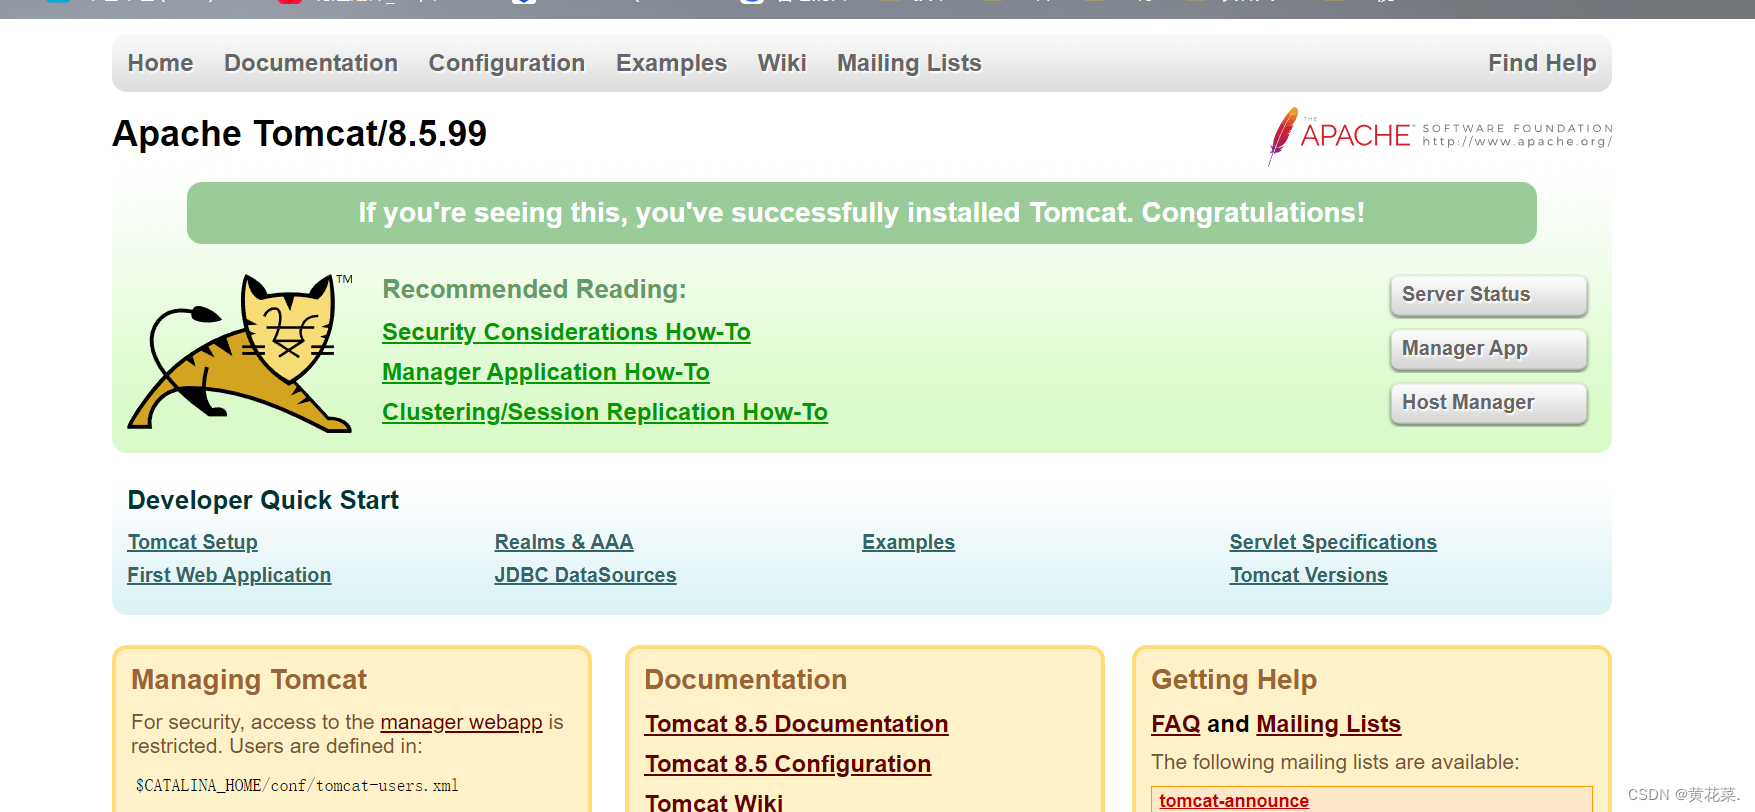The height and width of the screenshot is (812, 1755).
Task: Open the Home navigation item
Action: [160, 63]
